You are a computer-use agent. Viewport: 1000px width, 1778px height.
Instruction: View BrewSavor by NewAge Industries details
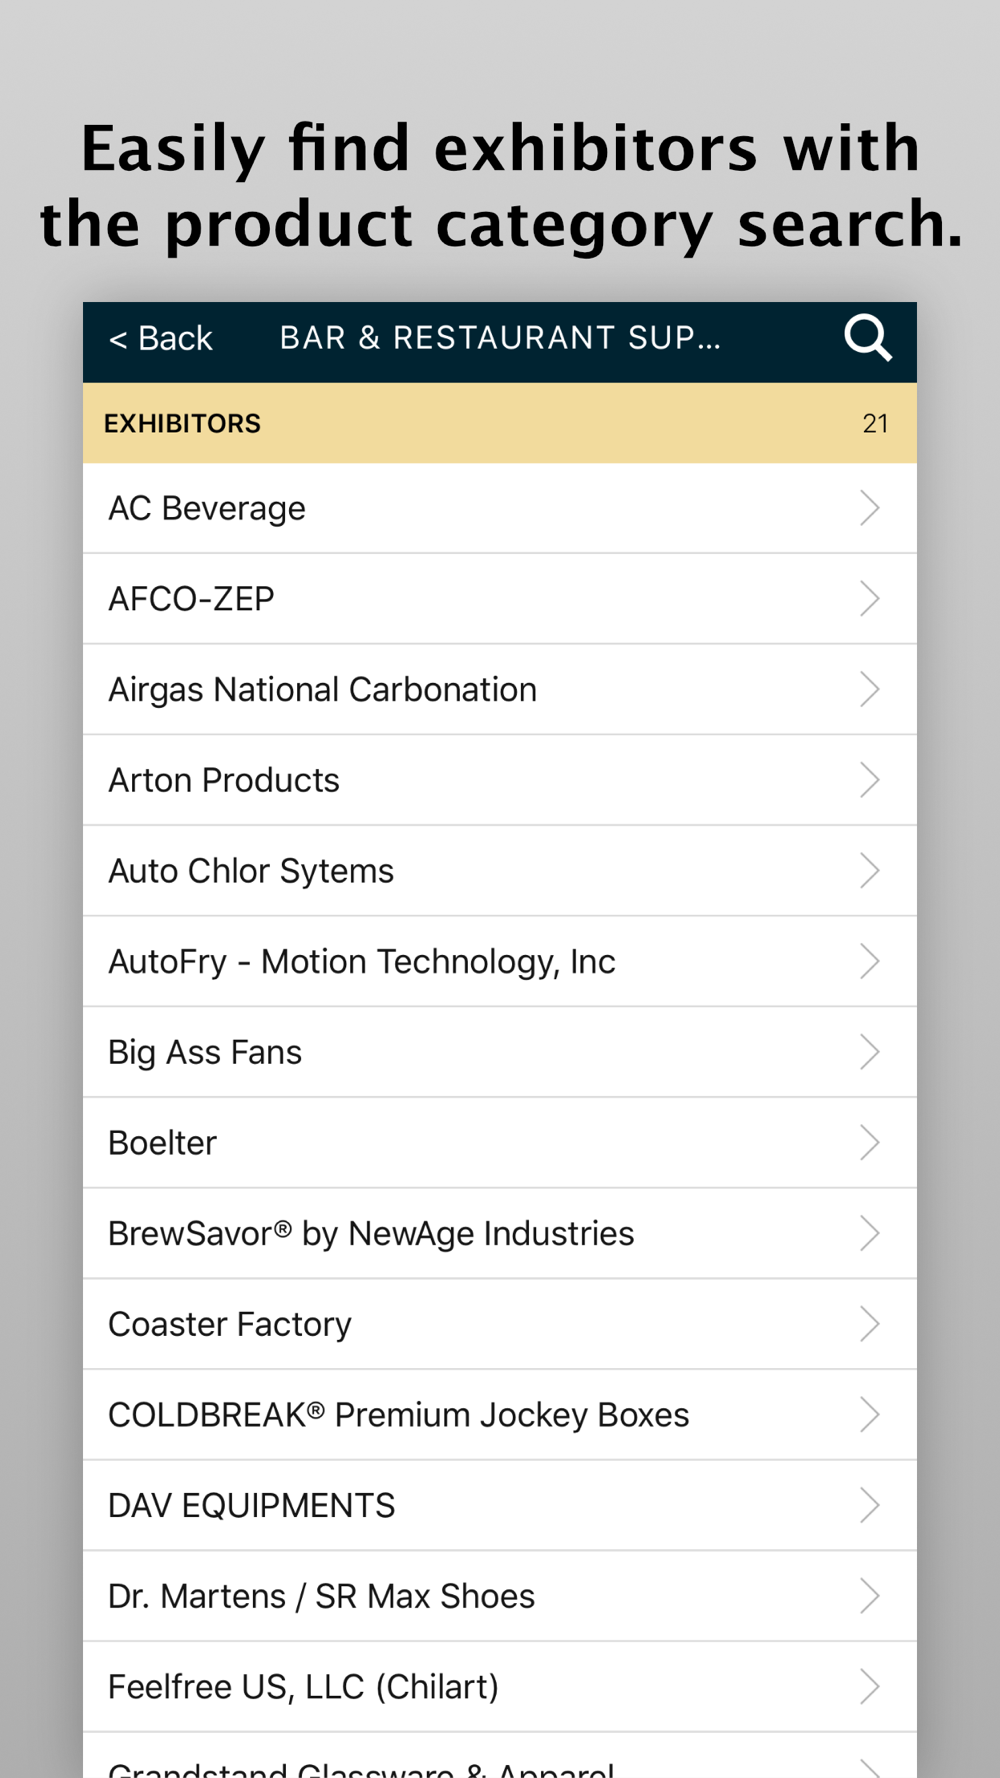(371, 1234)
